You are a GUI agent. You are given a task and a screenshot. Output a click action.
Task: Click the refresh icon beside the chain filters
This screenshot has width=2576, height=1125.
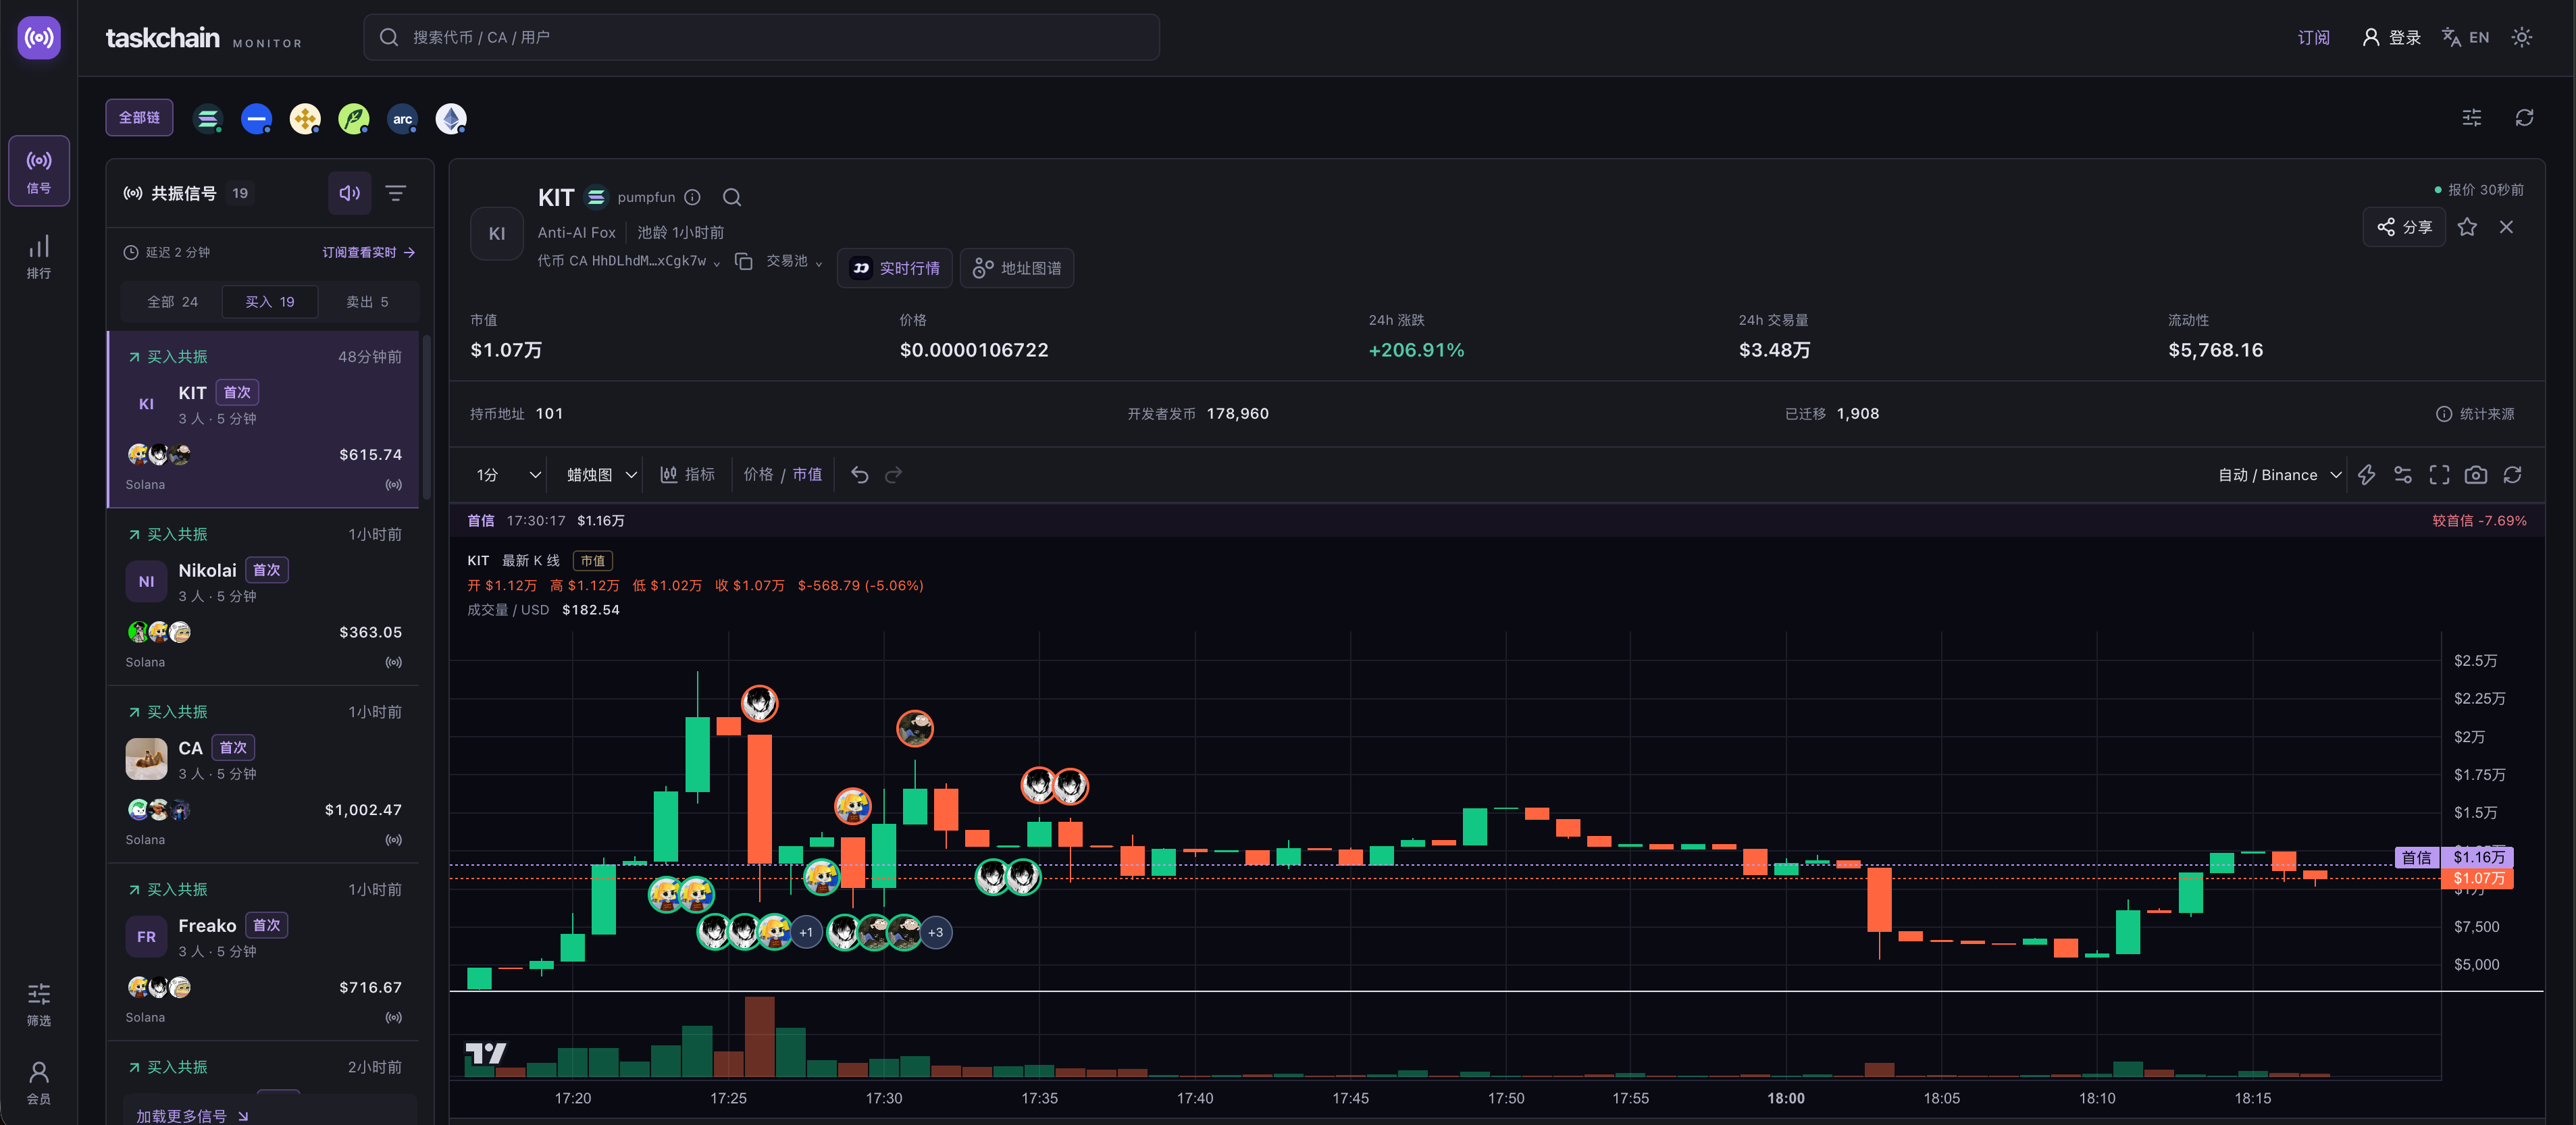(x=2524, y=118)
